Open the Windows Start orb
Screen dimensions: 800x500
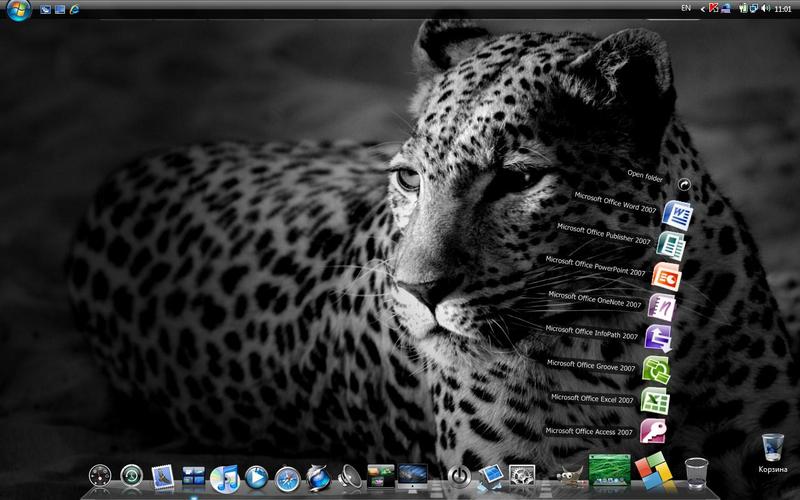[x=17, y=9]
